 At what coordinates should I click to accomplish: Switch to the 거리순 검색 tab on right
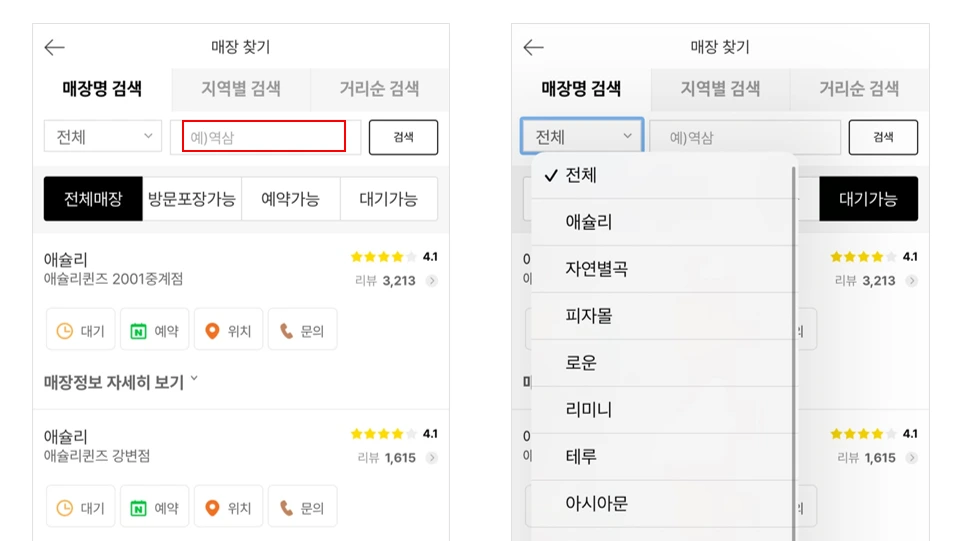859,89
